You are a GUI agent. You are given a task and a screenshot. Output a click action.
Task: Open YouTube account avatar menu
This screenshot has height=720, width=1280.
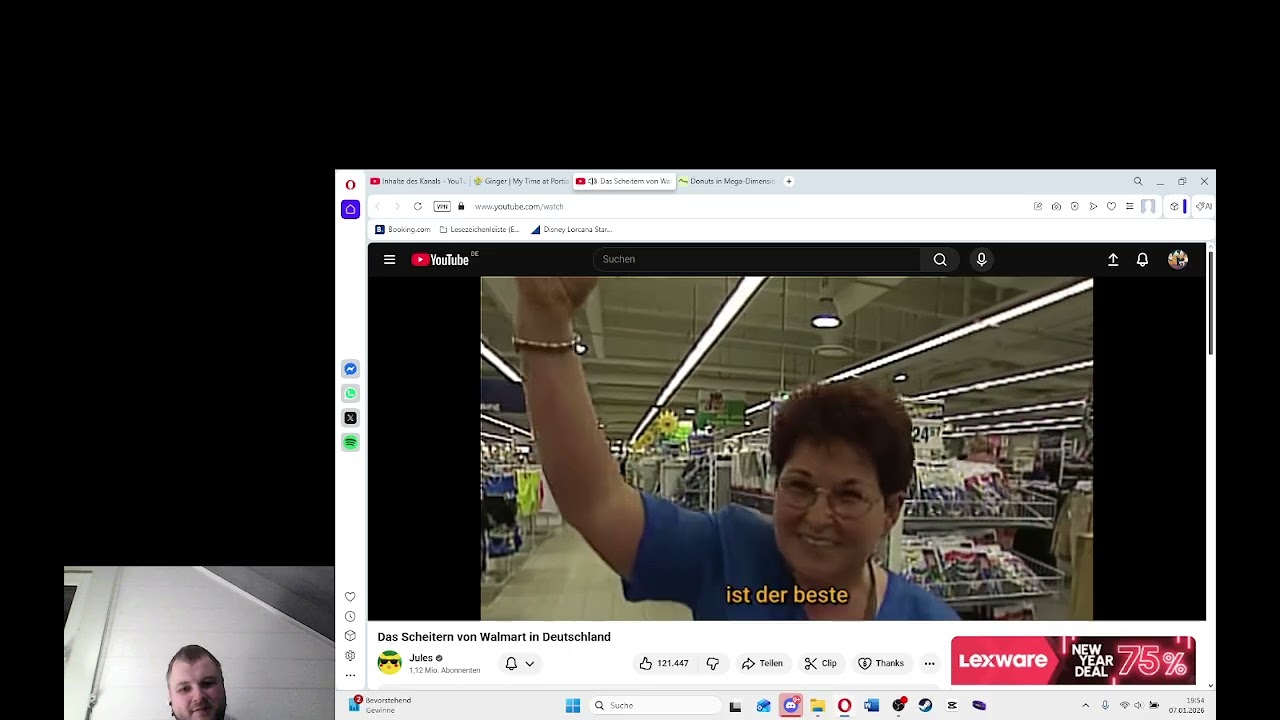(1177, 259)
